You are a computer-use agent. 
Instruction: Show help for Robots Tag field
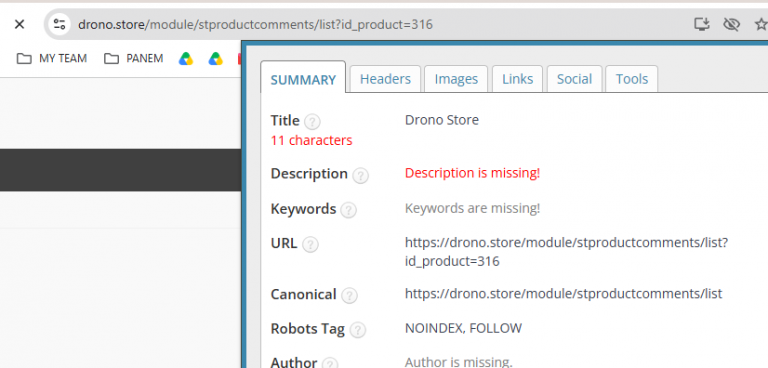[x=358, y=330]
